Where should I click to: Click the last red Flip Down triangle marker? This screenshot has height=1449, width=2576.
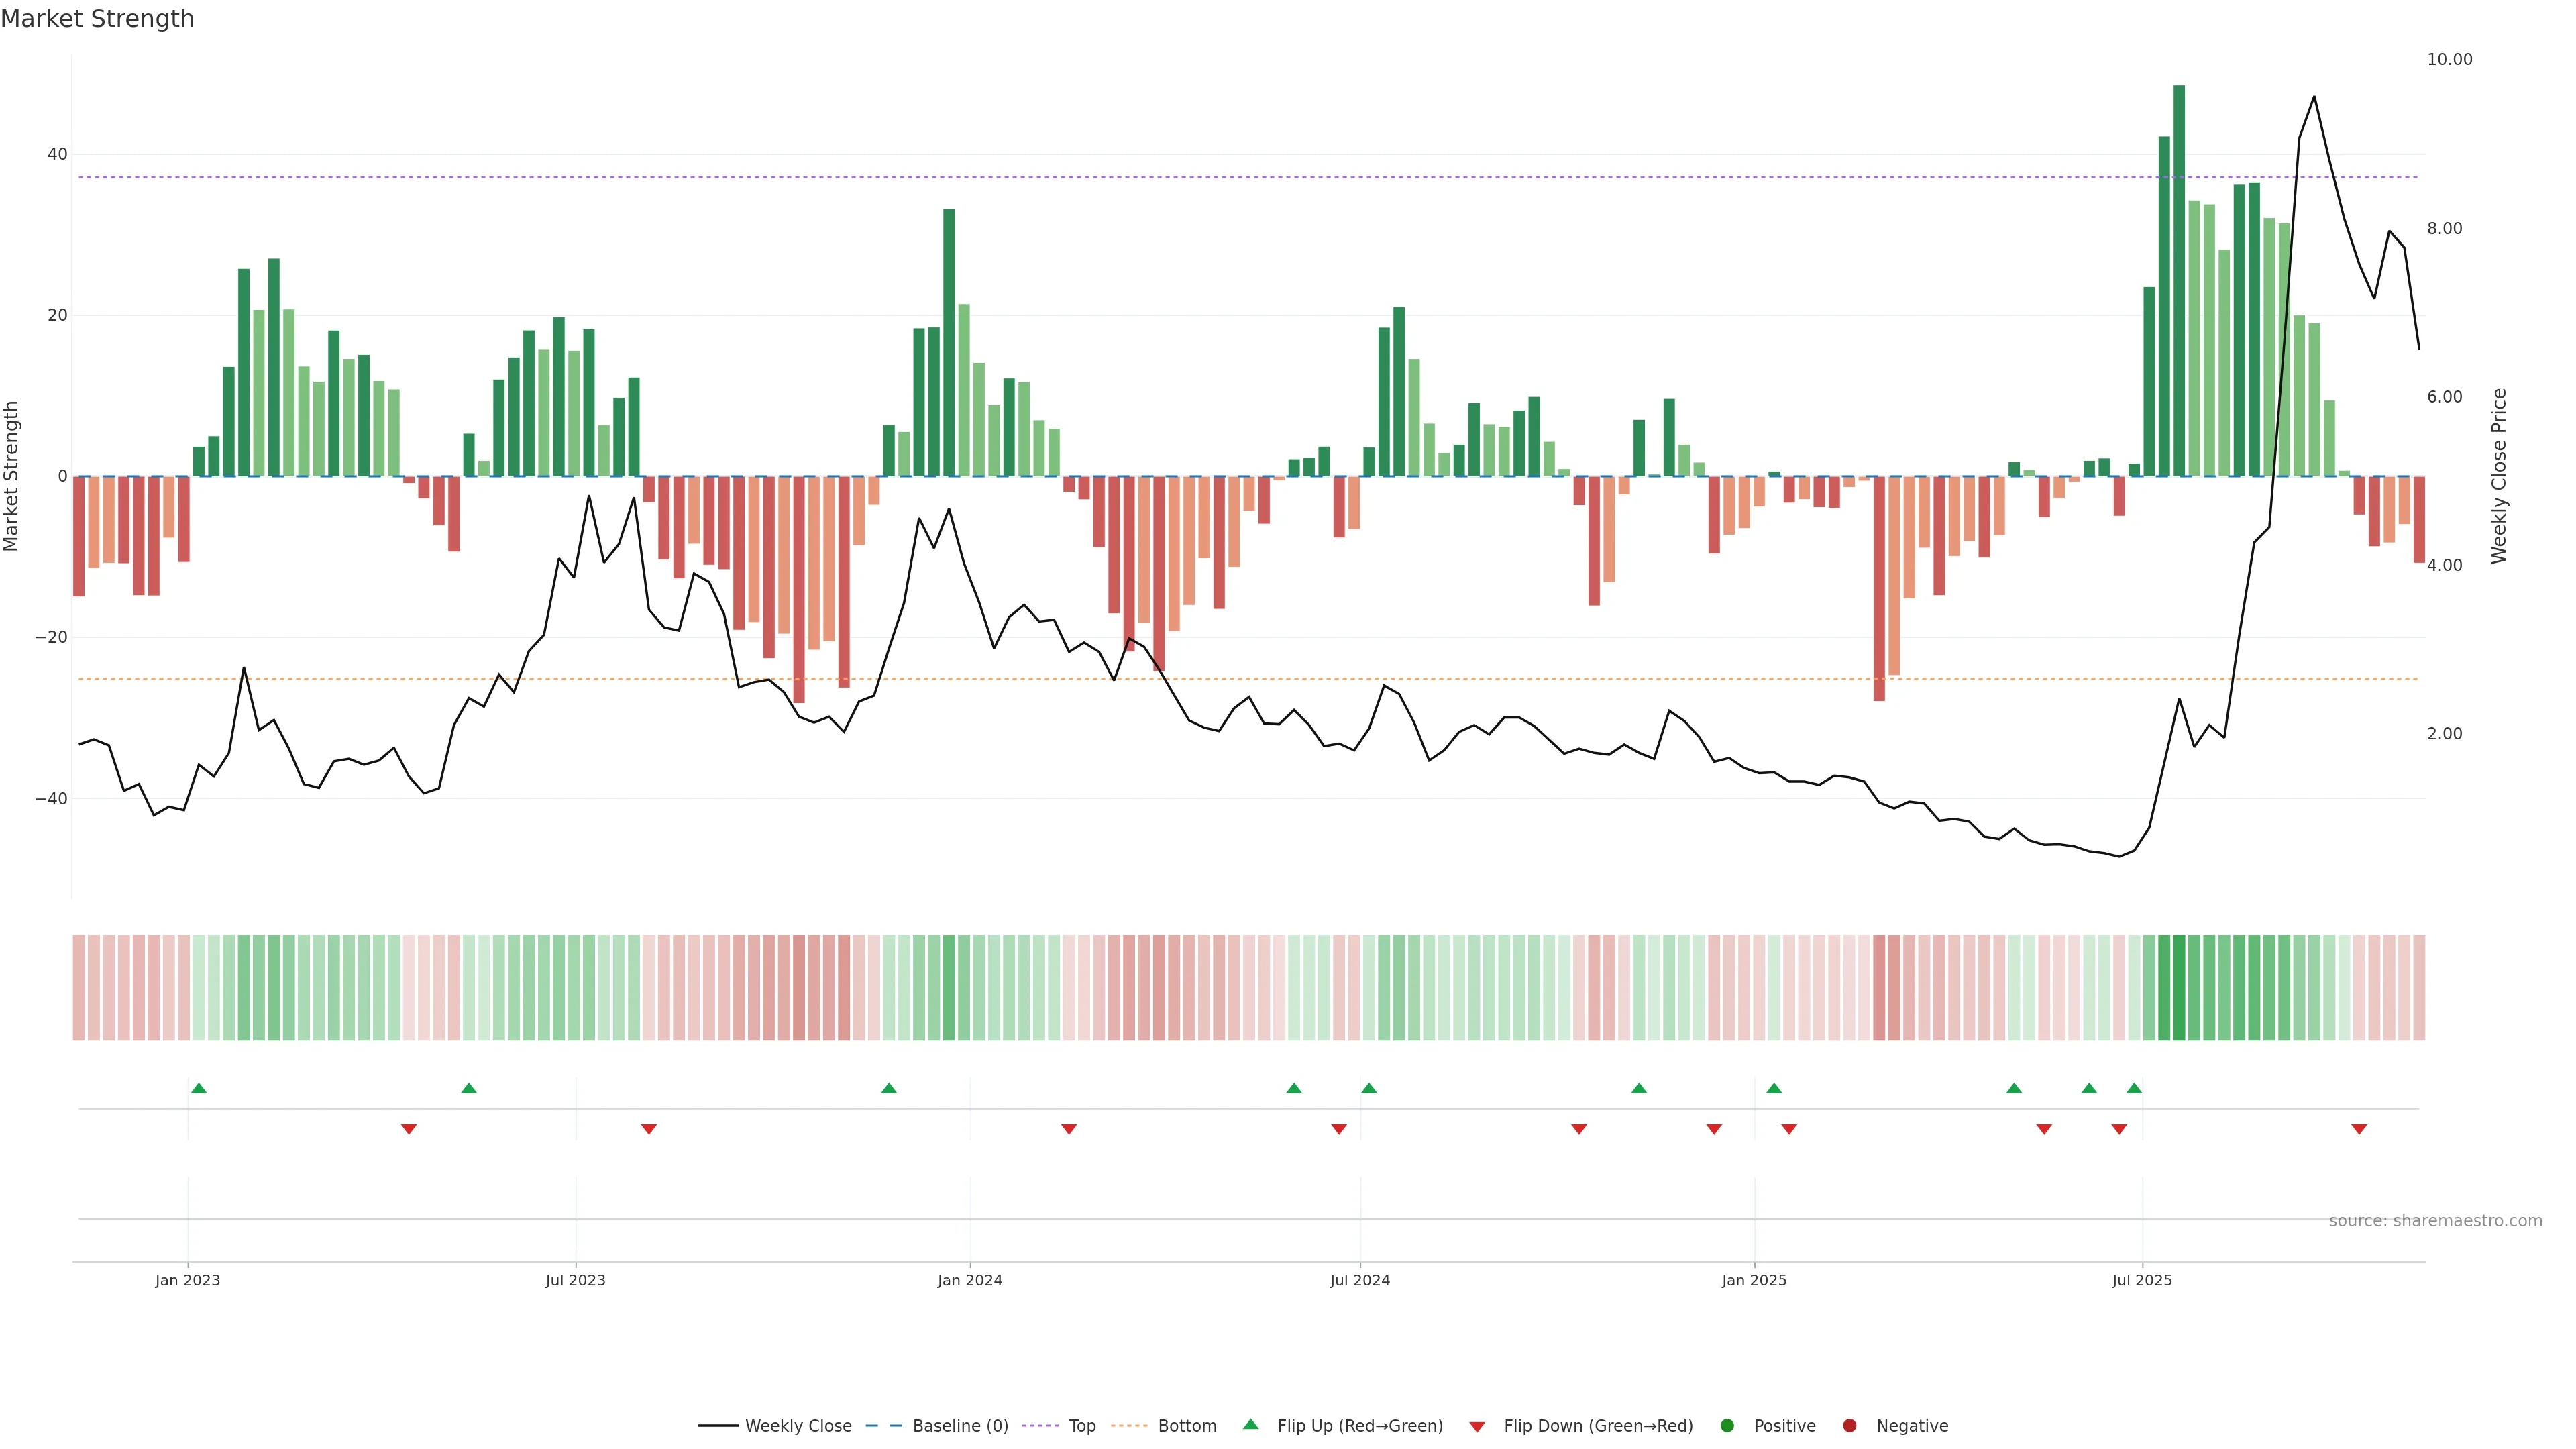pyautogui.click(x=2359, y=1129)
